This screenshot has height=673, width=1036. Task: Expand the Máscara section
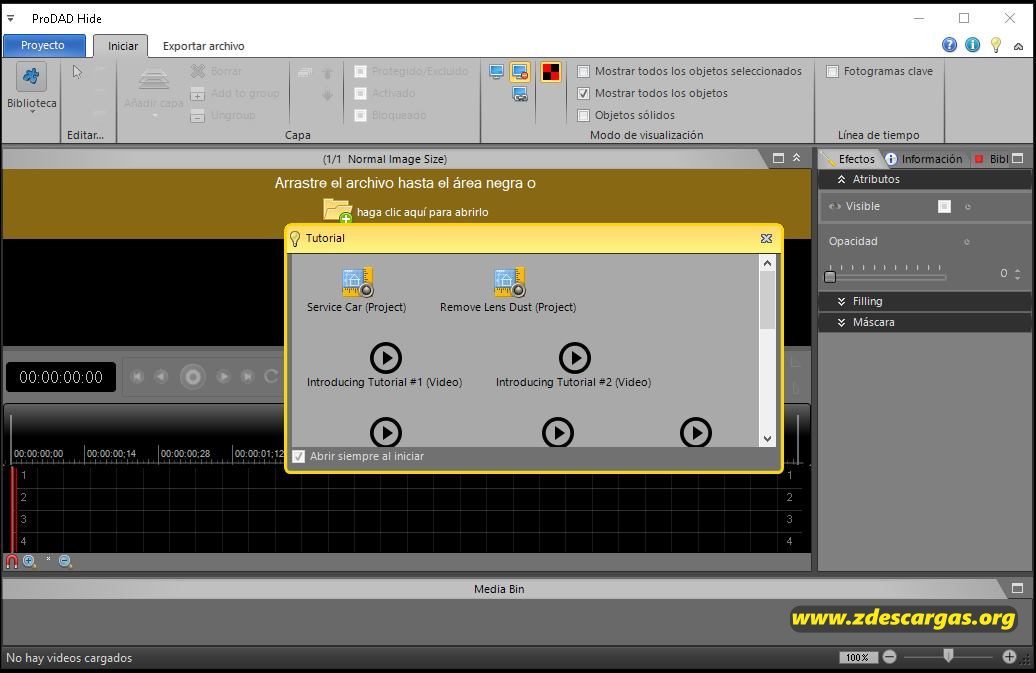[841, 322]
